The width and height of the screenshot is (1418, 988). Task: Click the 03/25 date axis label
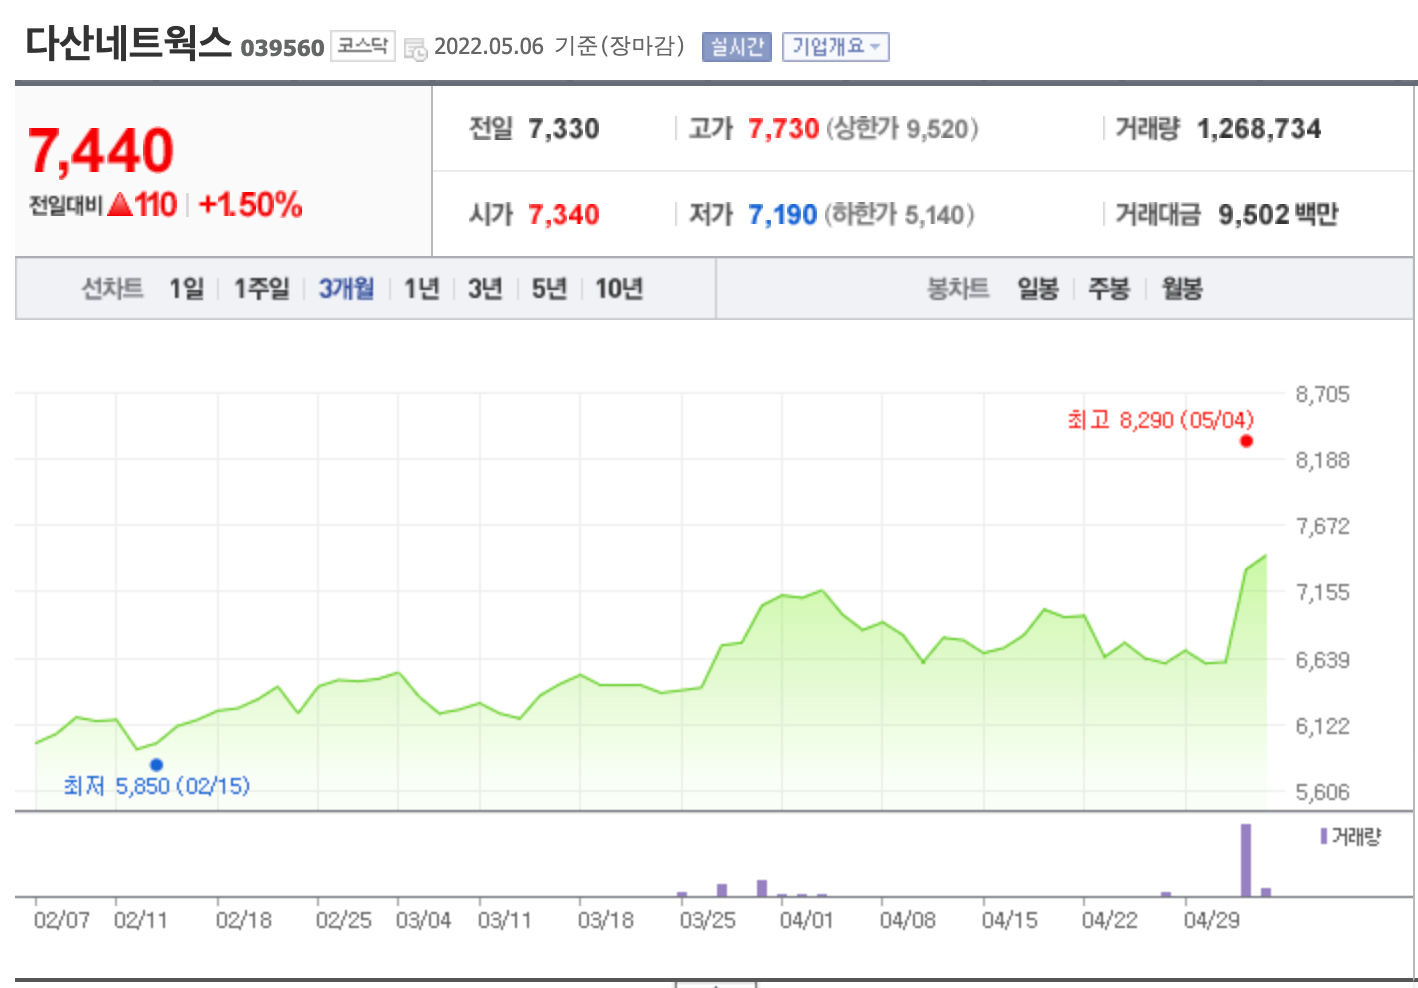(x=708, y=920)
